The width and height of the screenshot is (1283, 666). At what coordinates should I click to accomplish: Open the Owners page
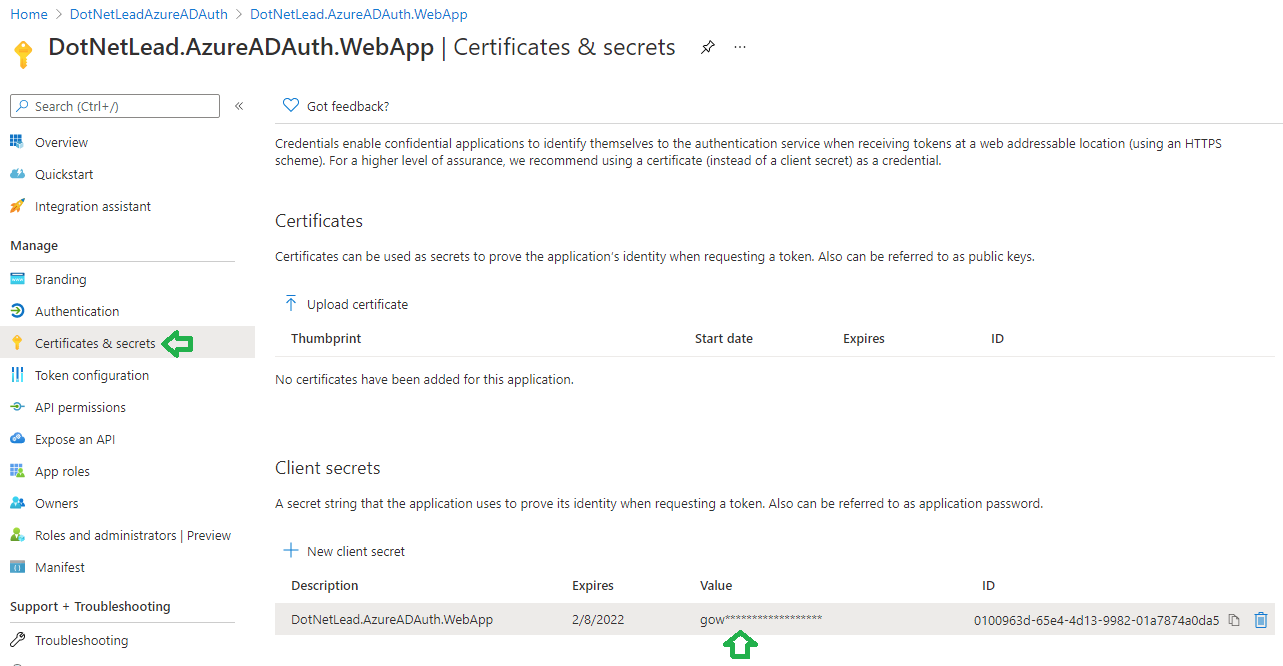(56, 503)
